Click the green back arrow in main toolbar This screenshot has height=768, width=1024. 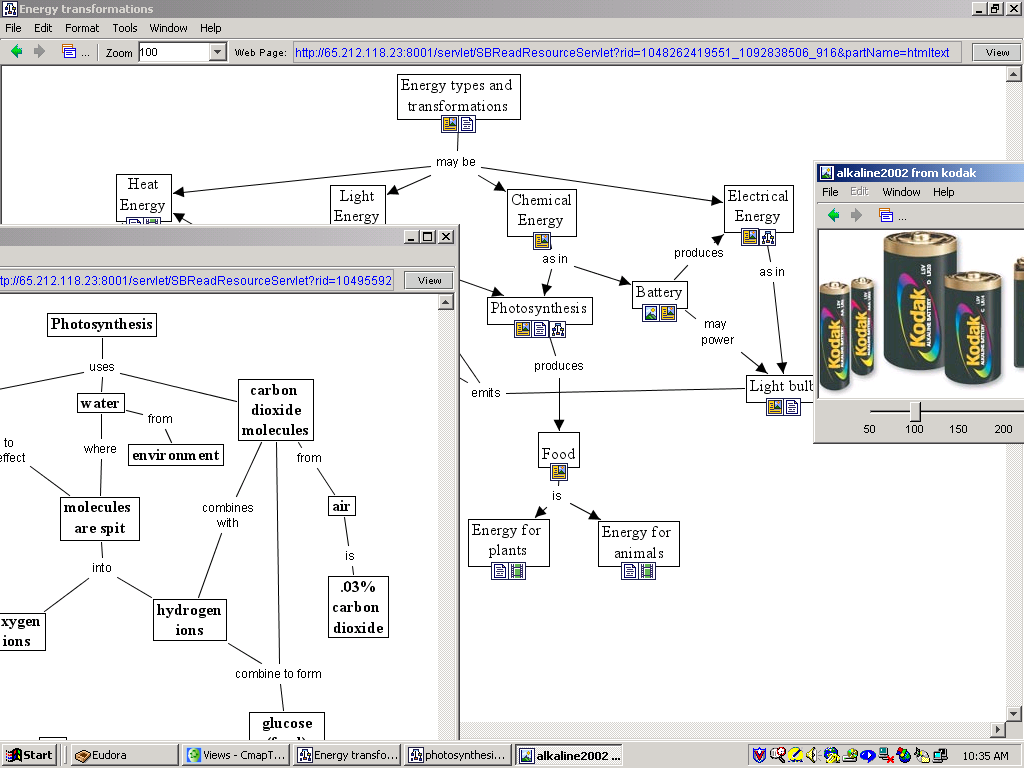pyautogui.click(x=17, y=52)
